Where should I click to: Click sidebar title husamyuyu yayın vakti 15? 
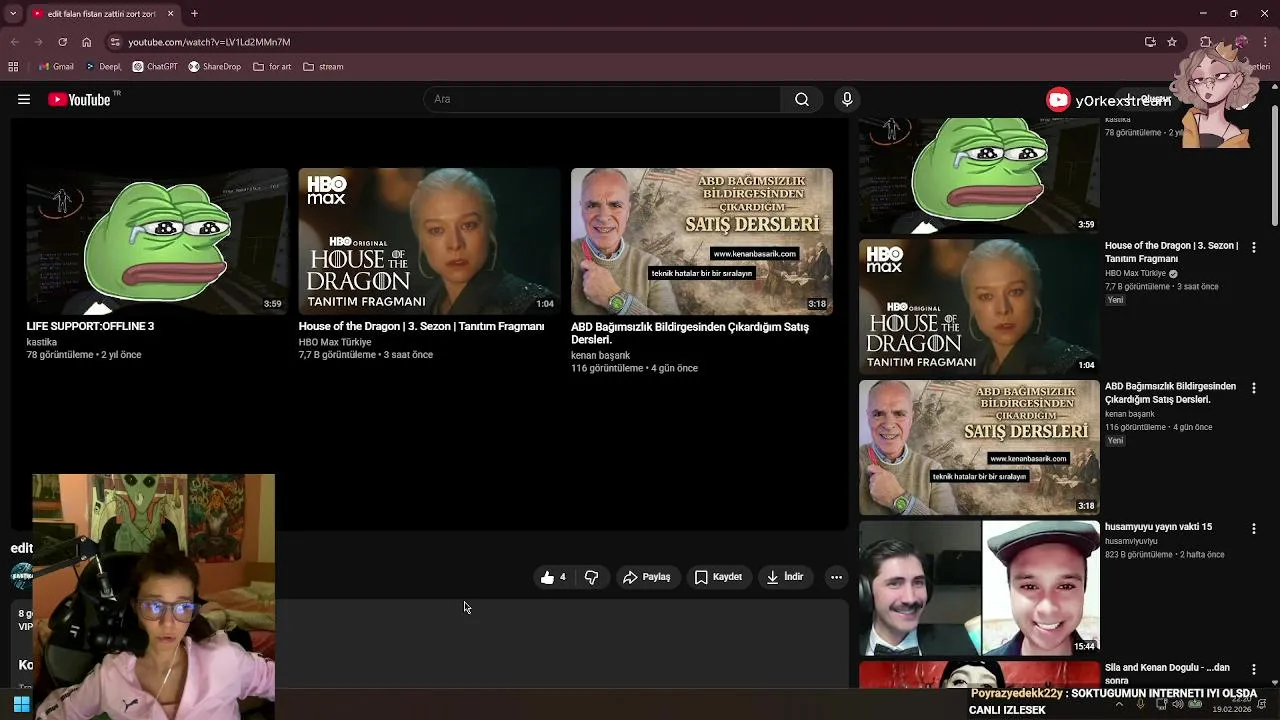pyautogui.click(x=1158, y=527)
